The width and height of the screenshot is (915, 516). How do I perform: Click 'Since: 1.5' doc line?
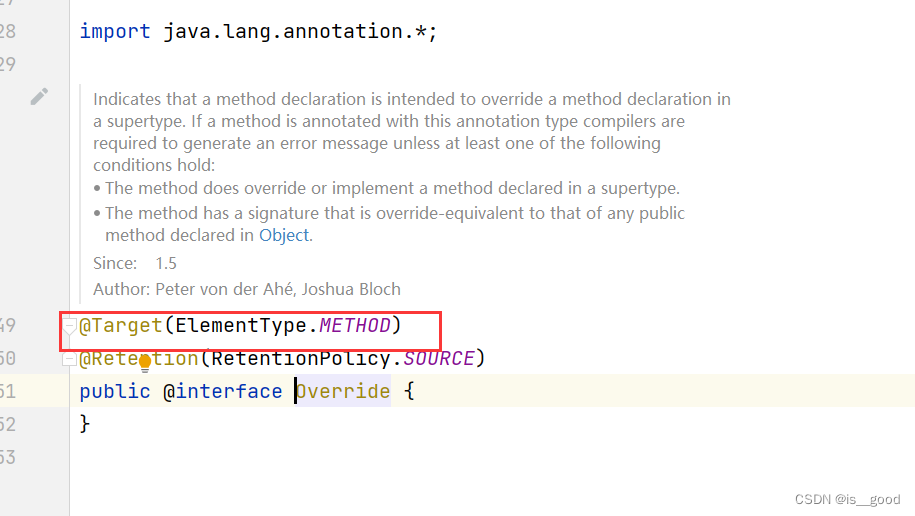click(135, 263)
